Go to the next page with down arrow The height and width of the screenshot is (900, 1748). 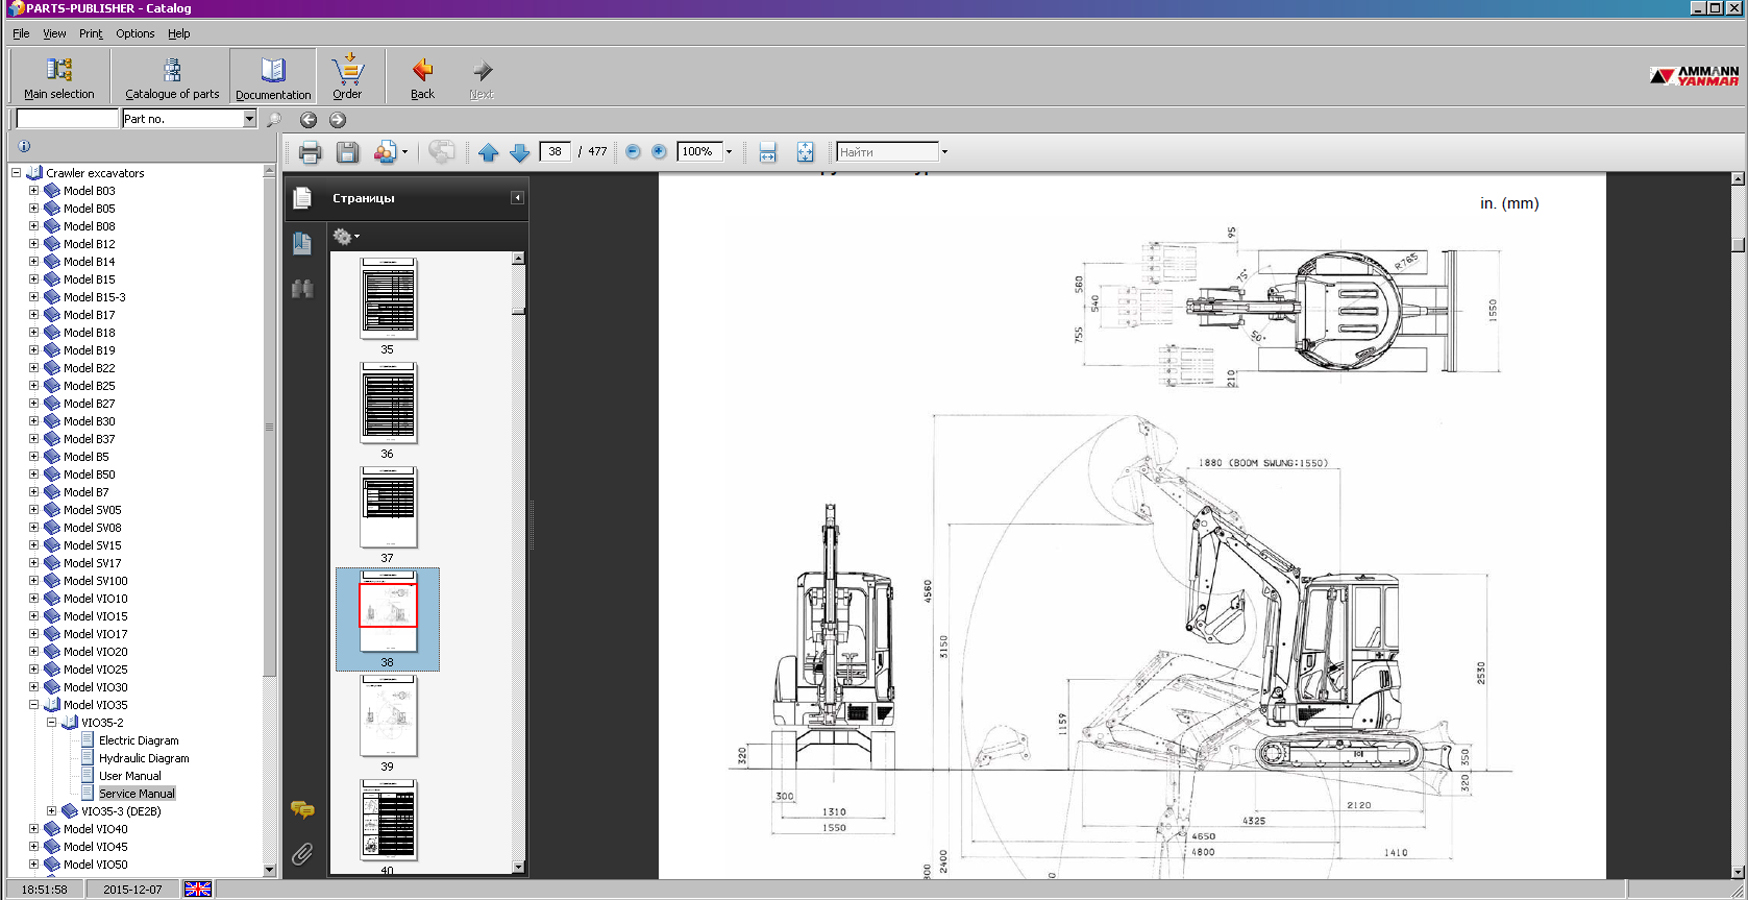coord(519,152)
